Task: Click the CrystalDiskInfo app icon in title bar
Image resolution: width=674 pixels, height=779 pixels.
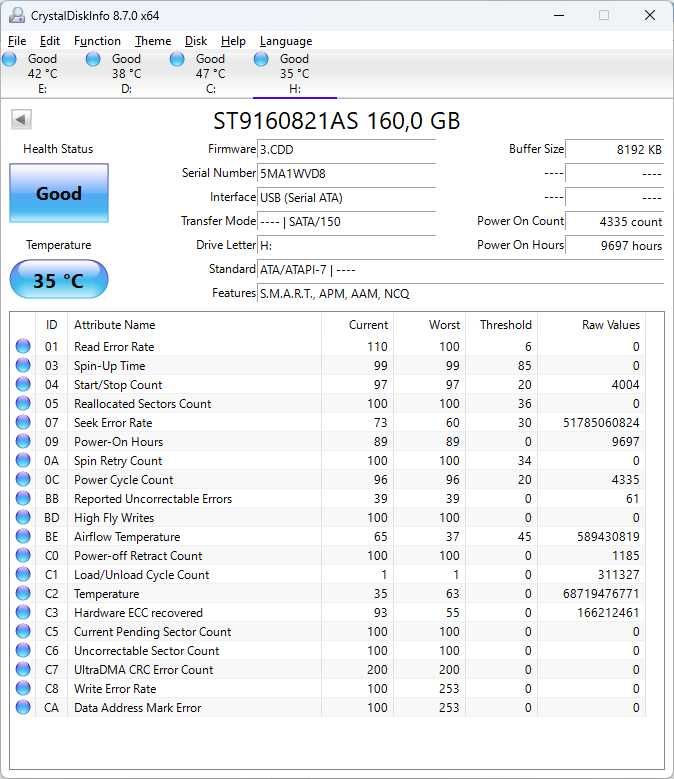Action: click(x=17, y=15)
